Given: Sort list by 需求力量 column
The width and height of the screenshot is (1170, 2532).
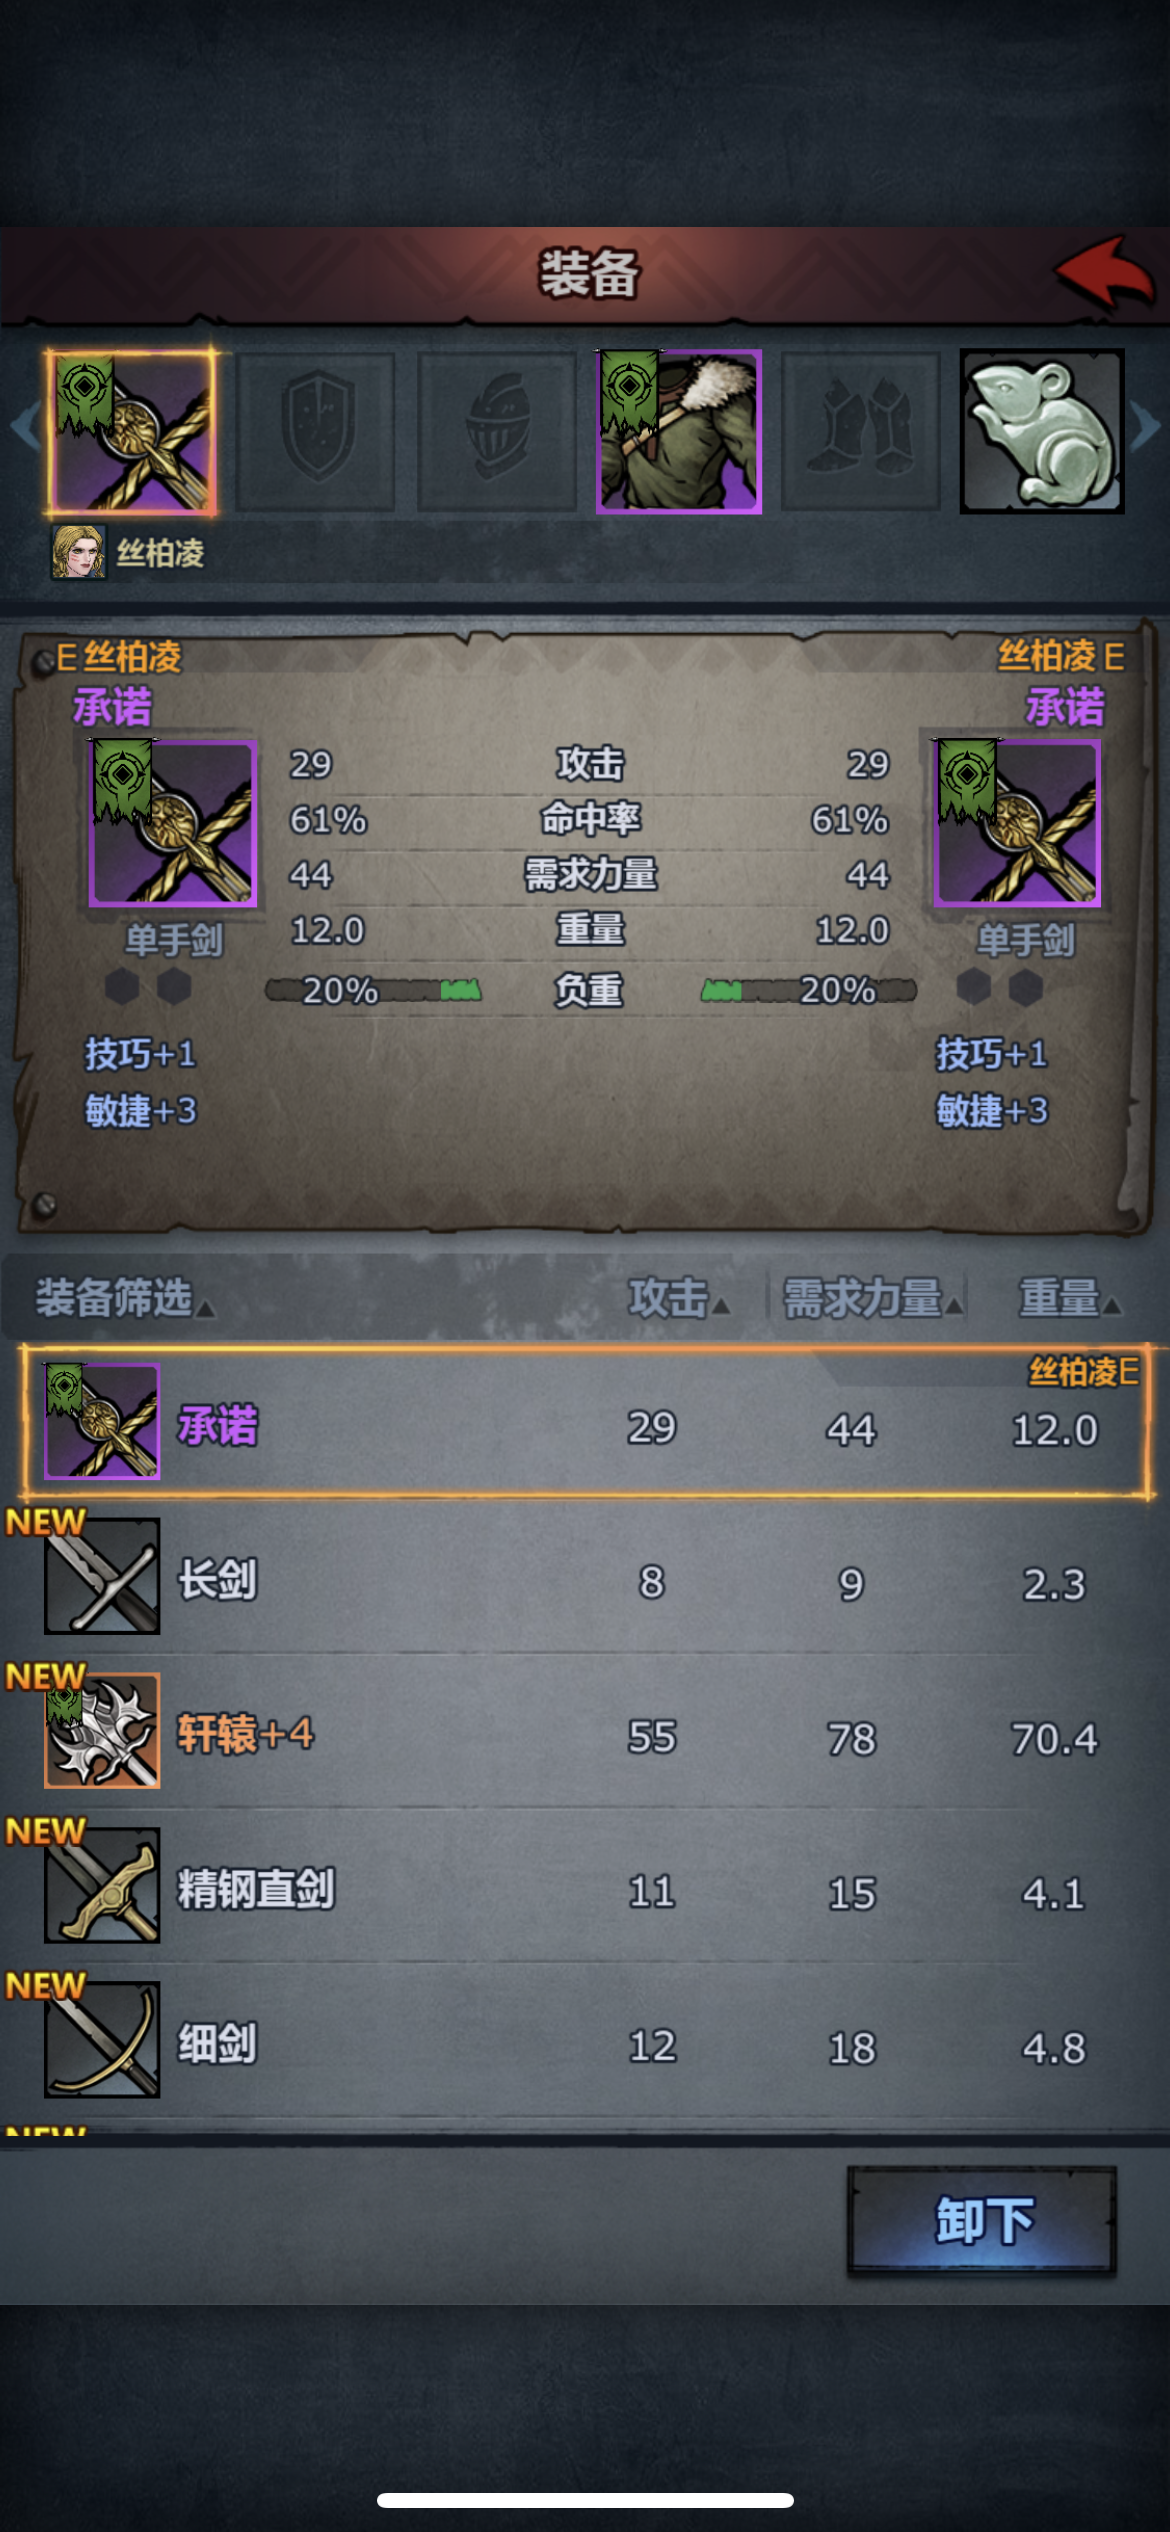Looking at the screenshot, I should click(872, 1298).
